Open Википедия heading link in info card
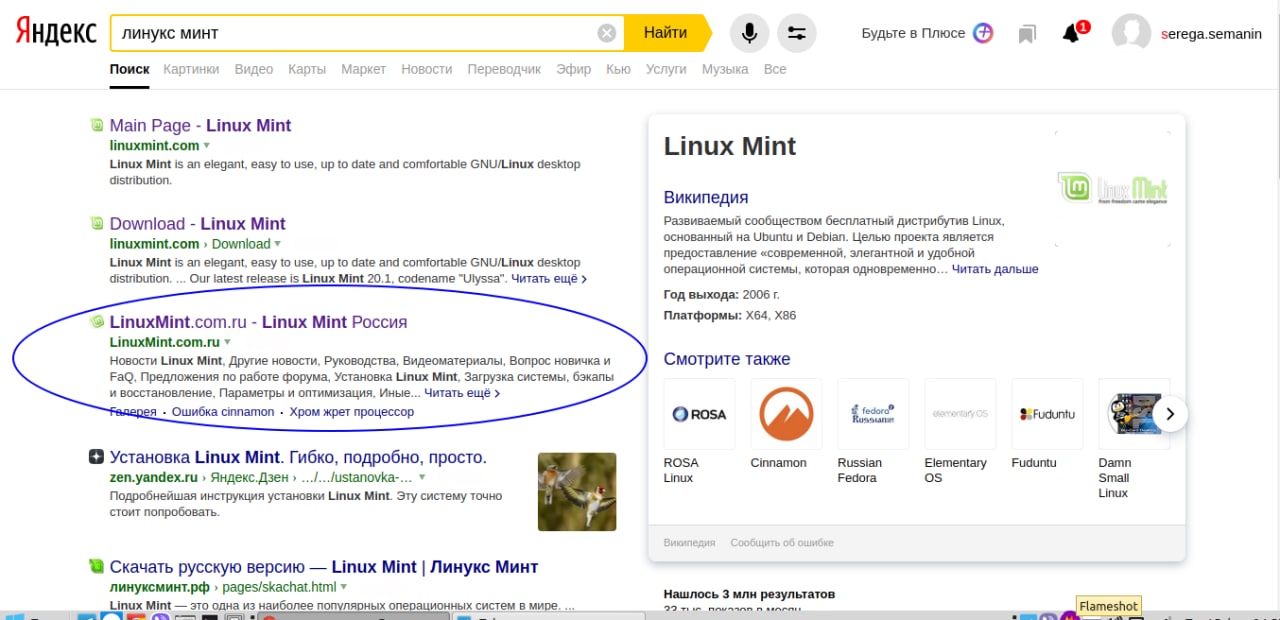The height and width of the screenshot is (620, 1280). 706,197
